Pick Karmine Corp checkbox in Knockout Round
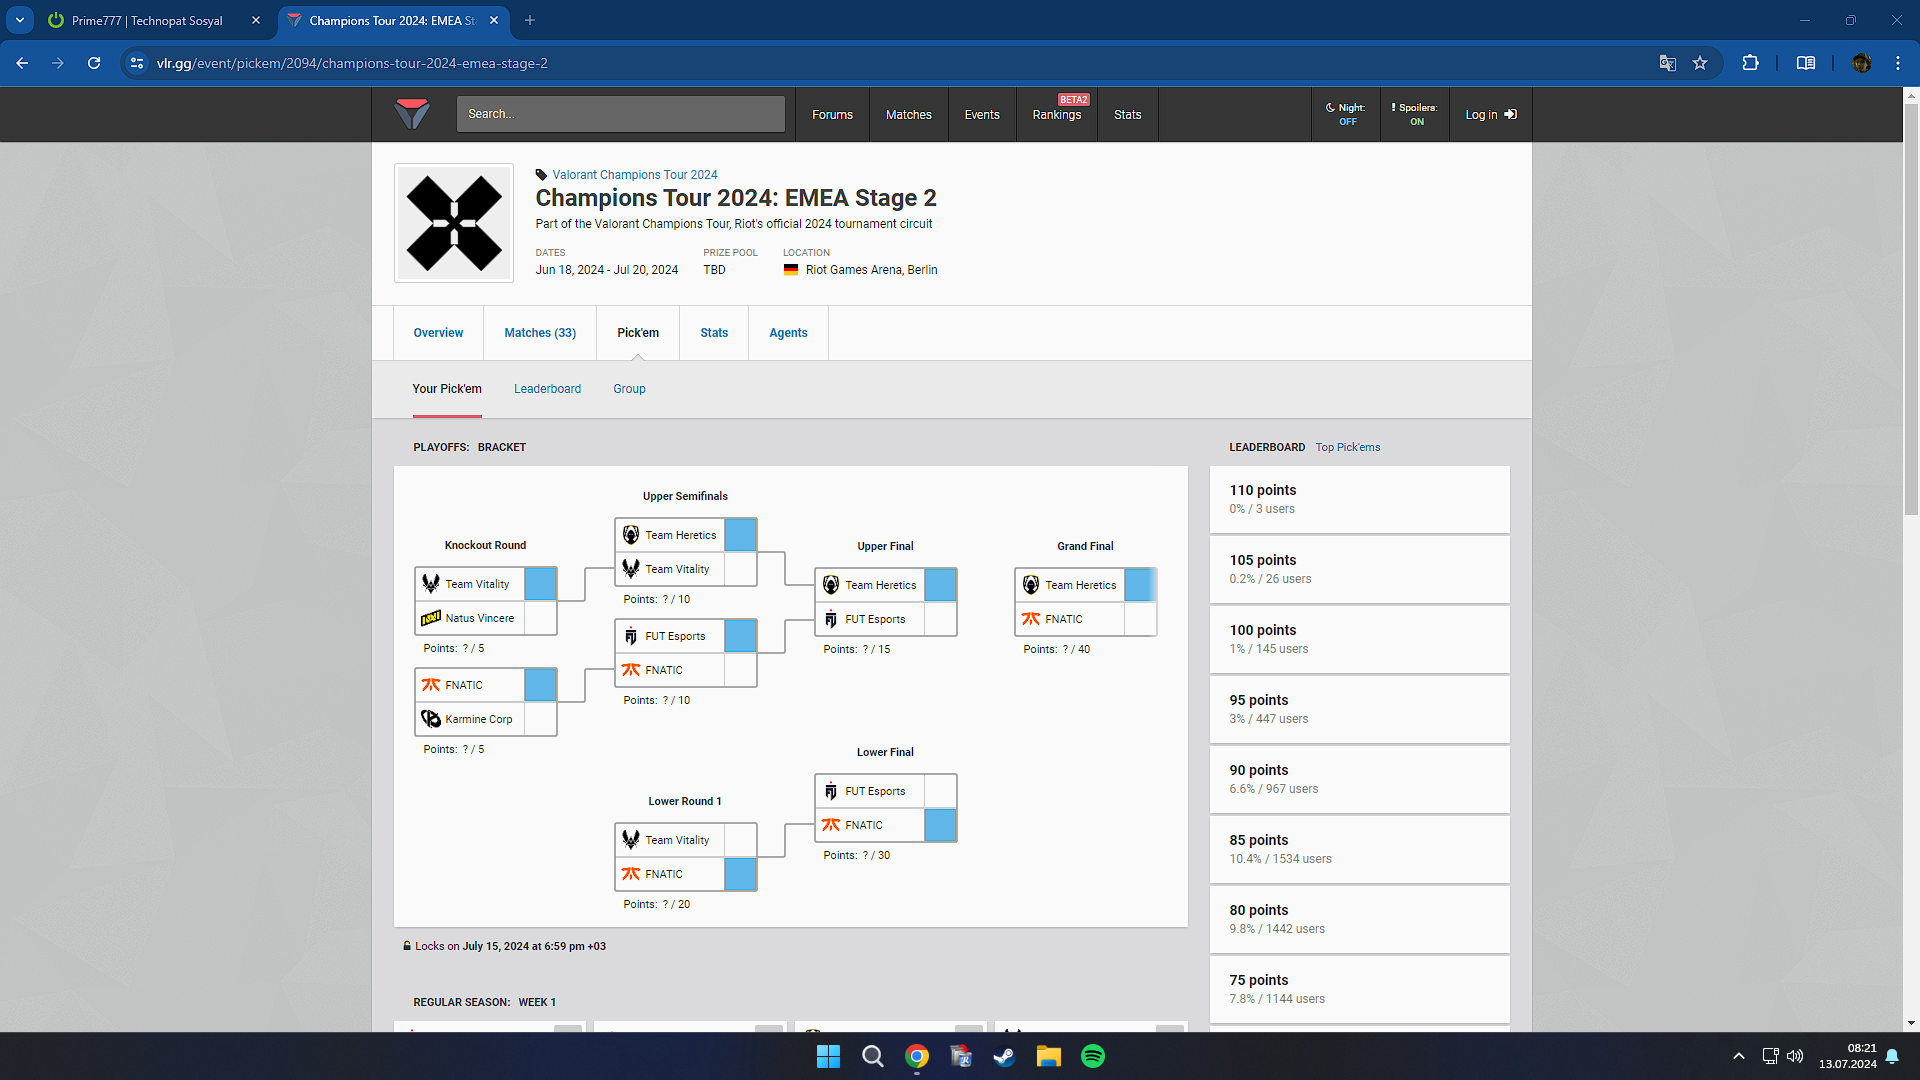1920x1080 pixels. [540, 719]
